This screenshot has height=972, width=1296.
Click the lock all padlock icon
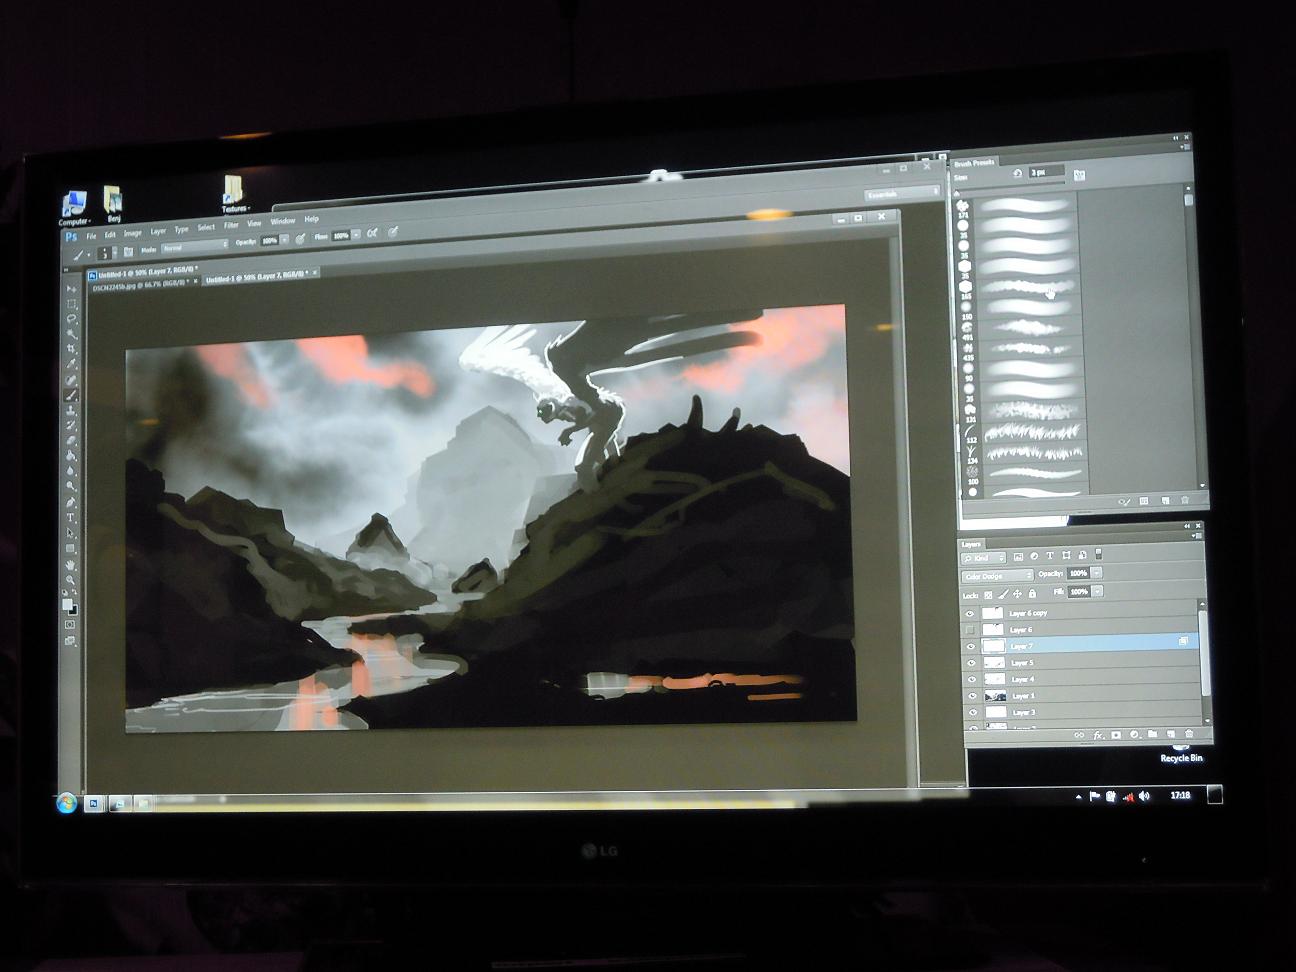(1032, 594)
